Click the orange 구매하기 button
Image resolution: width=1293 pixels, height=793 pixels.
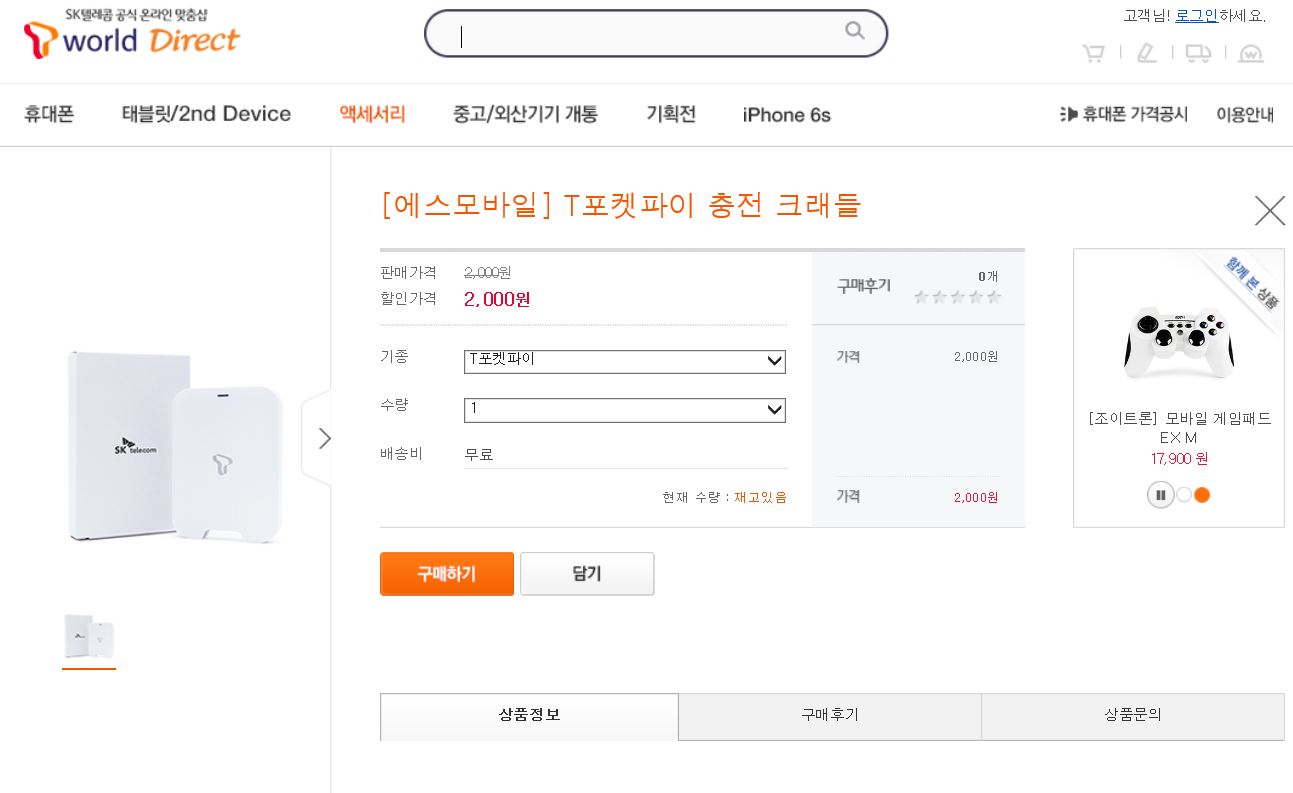point(446,574)
